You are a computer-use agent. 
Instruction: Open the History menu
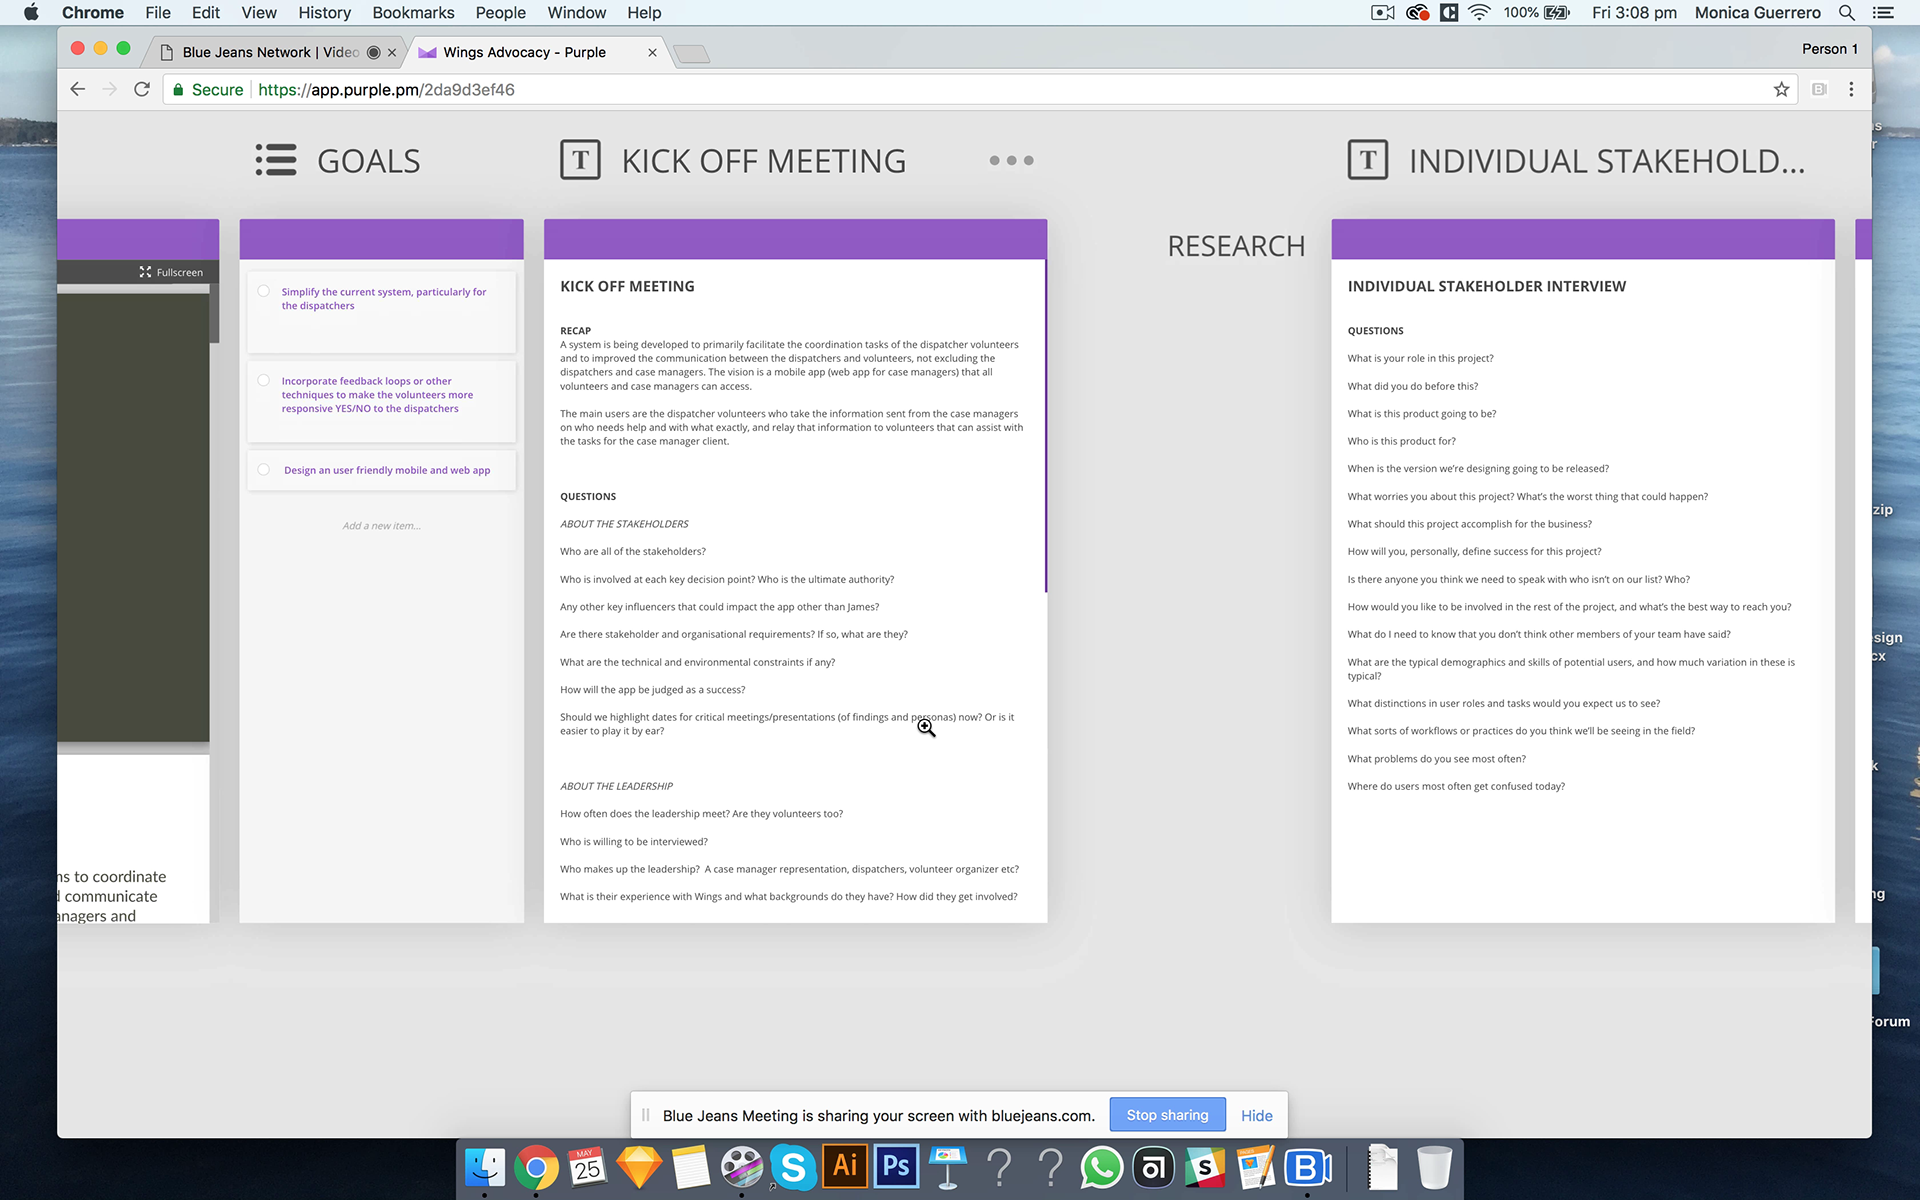click(324, 12)
